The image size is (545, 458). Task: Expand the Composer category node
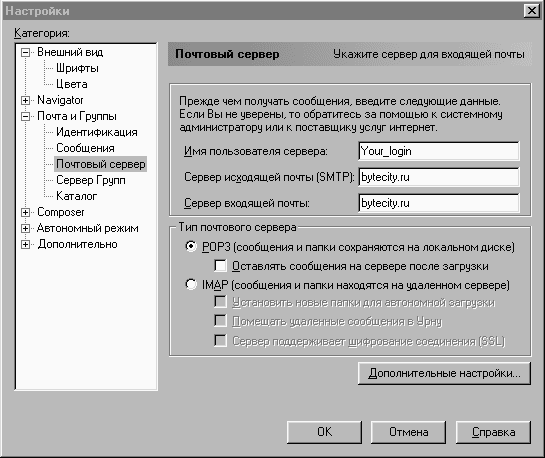click(25, 212)
